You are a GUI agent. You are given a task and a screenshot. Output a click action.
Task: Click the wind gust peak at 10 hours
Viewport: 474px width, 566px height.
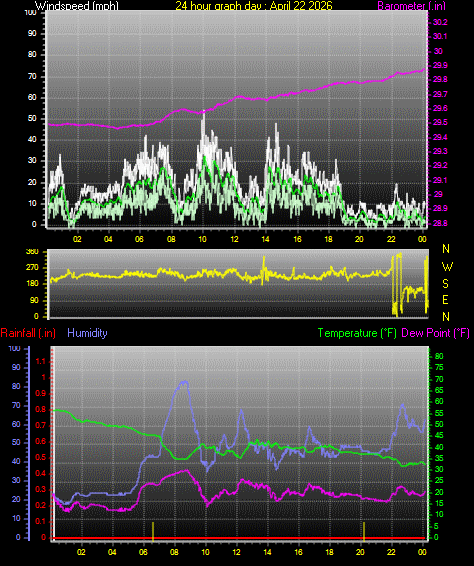click(x=204, y=116)
